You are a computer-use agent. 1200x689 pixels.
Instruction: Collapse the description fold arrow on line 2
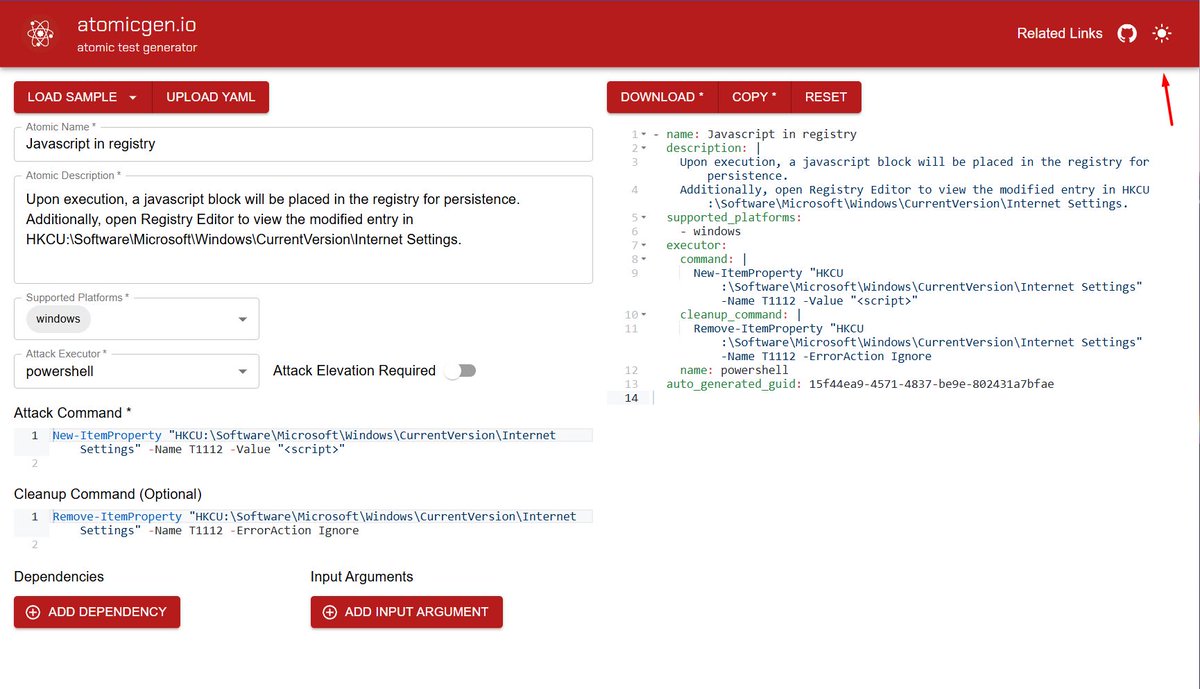[x=644, y=148]
